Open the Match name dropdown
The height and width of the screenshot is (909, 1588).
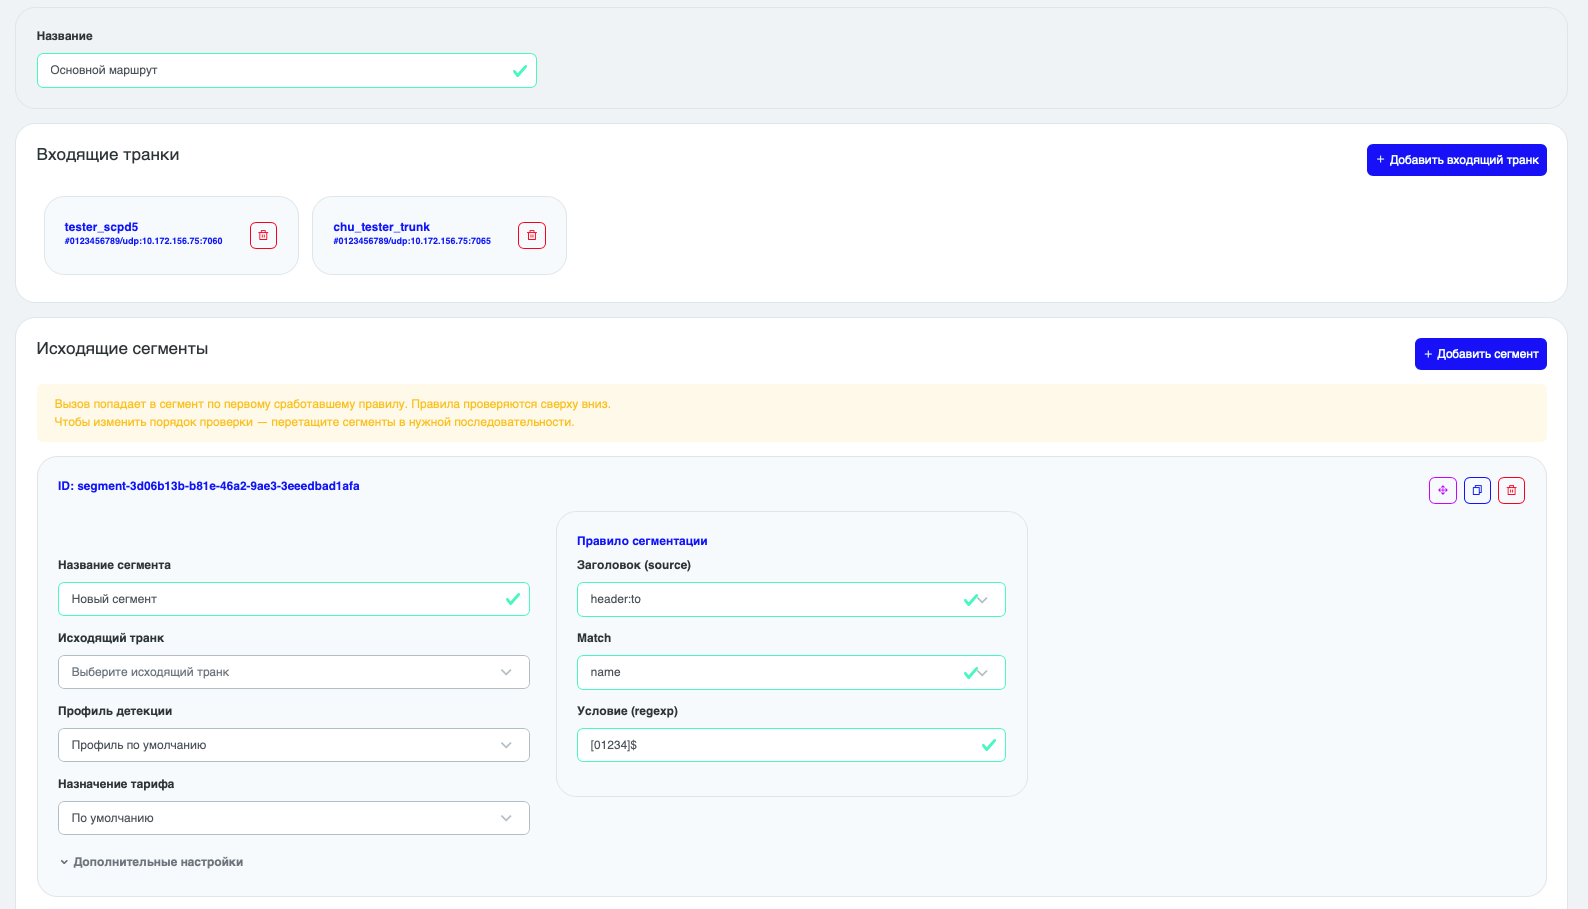(x=791, y=672)
